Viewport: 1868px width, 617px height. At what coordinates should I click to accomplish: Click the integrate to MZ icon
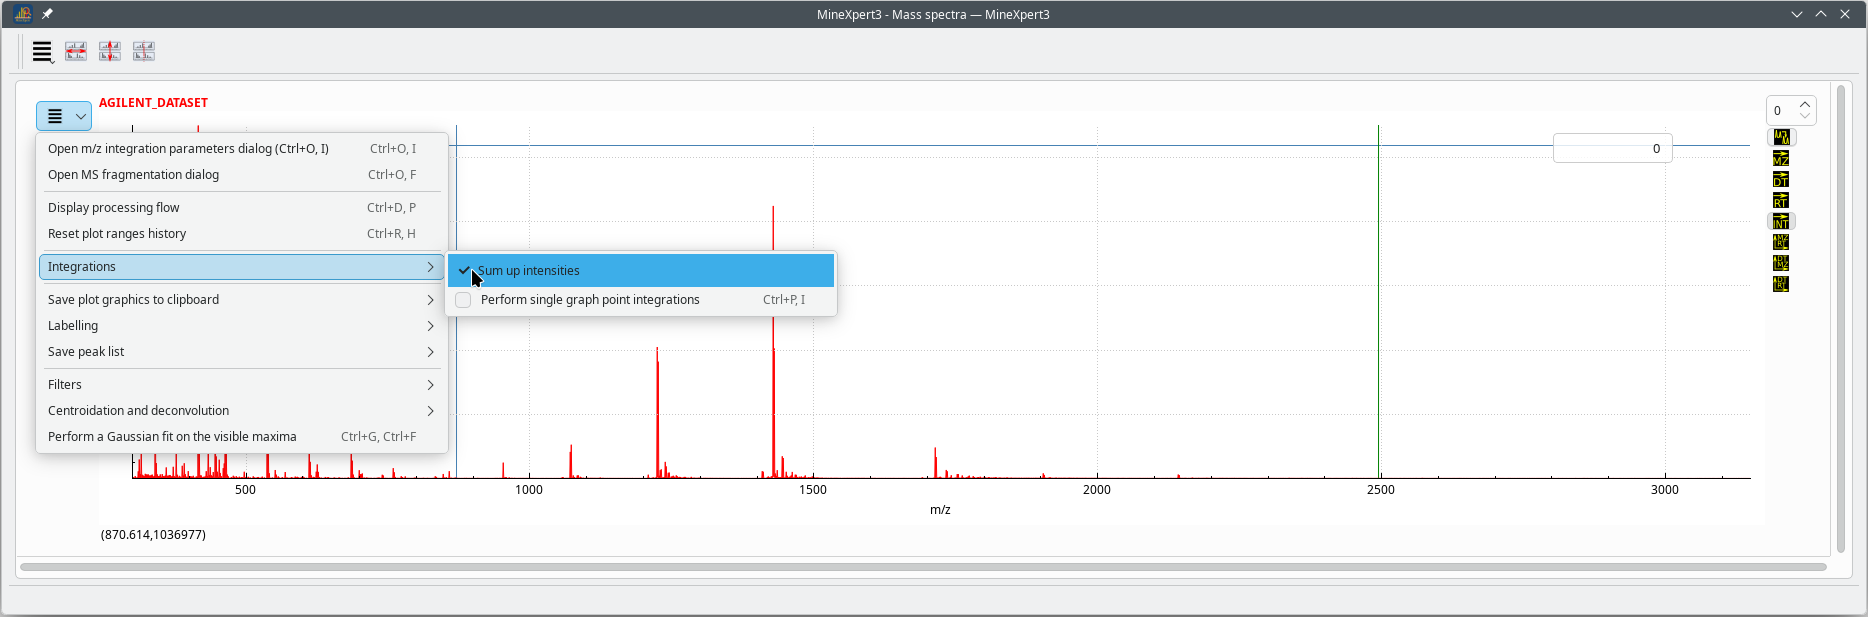coord(1781,159)
